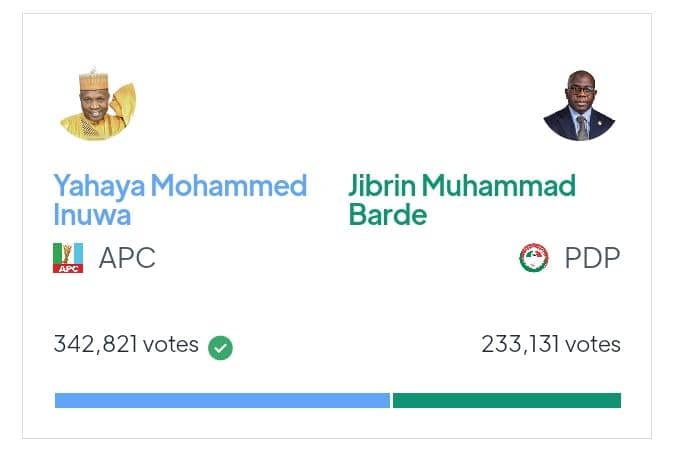Image resolution: width=677 pixels, height=457 pixels.
Task: Open the Jibrin Muhammad name link
Action: (x=462, y=186)
